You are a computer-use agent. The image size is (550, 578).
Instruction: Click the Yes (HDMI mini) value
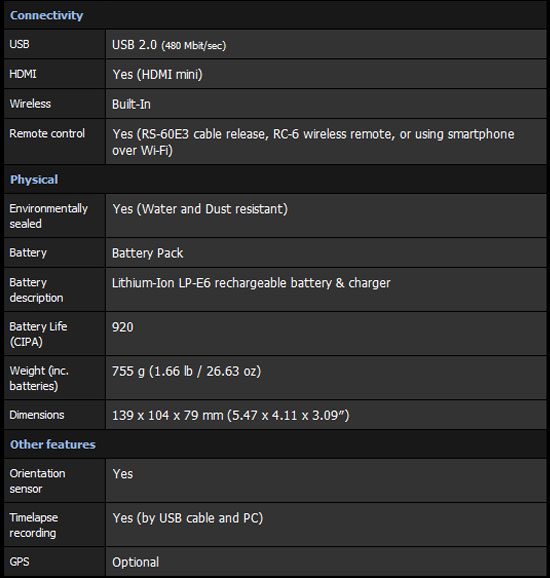[x=157, y=74]
